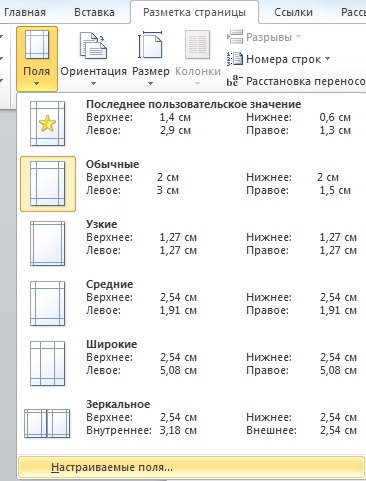Click the Колонки label text
Screen dimensions: 366x481
click(198, 71)
